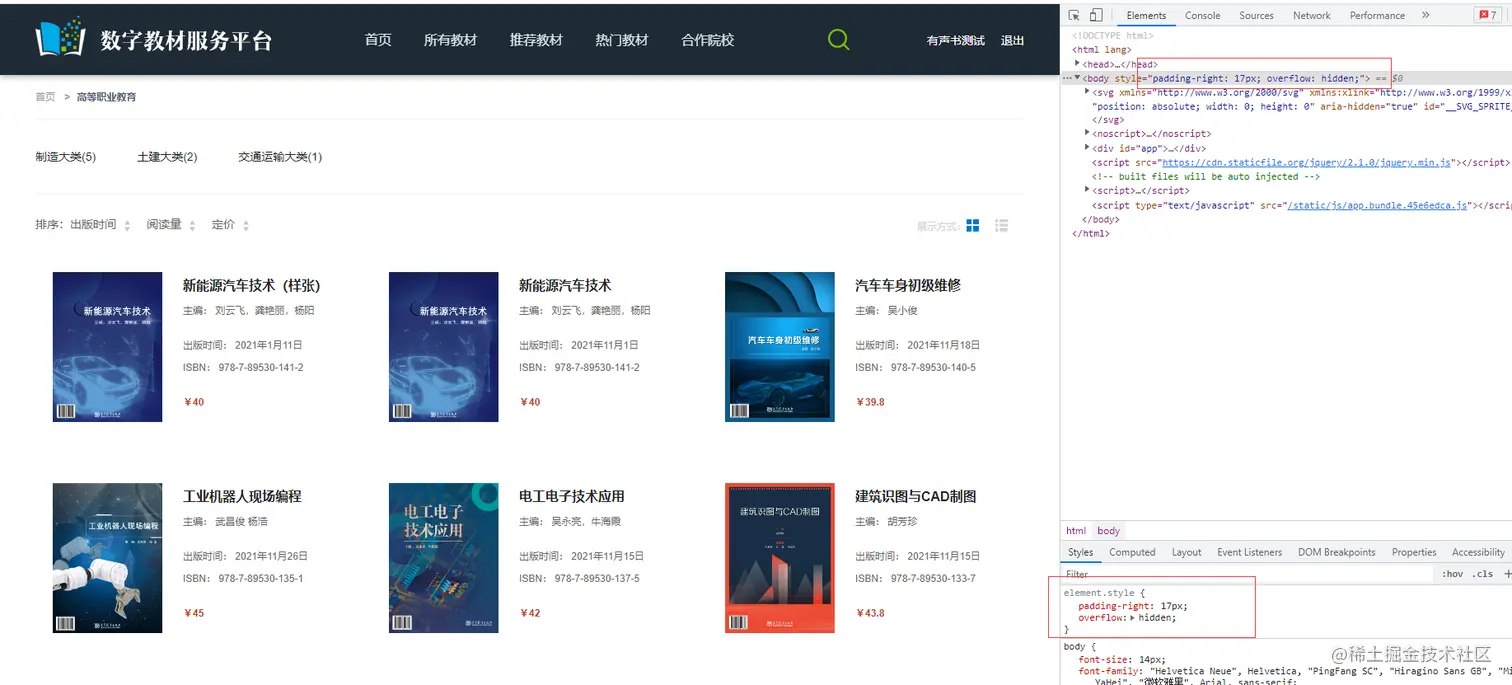
Task: Filter by 土建大类(2) category
Action: (167, 157)
